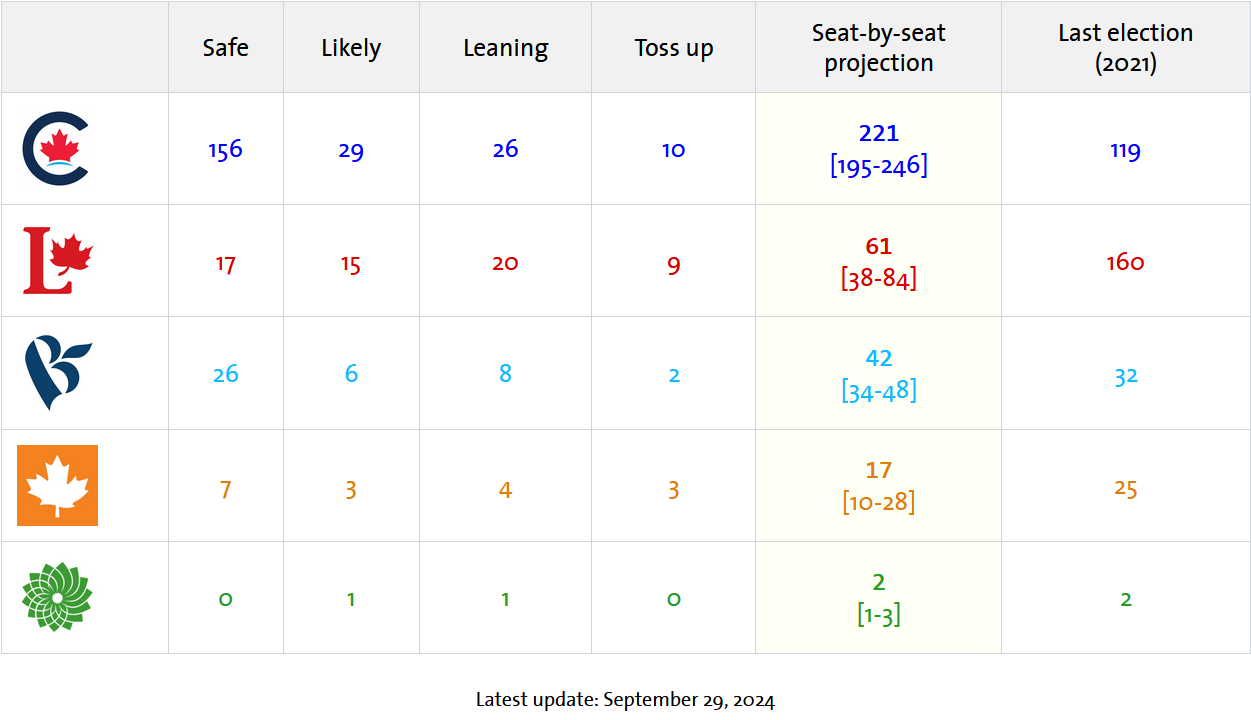1251x720 pixels.
Task: Click the orange NDP maple leaf logo
Action: click(x=57, y=485)
